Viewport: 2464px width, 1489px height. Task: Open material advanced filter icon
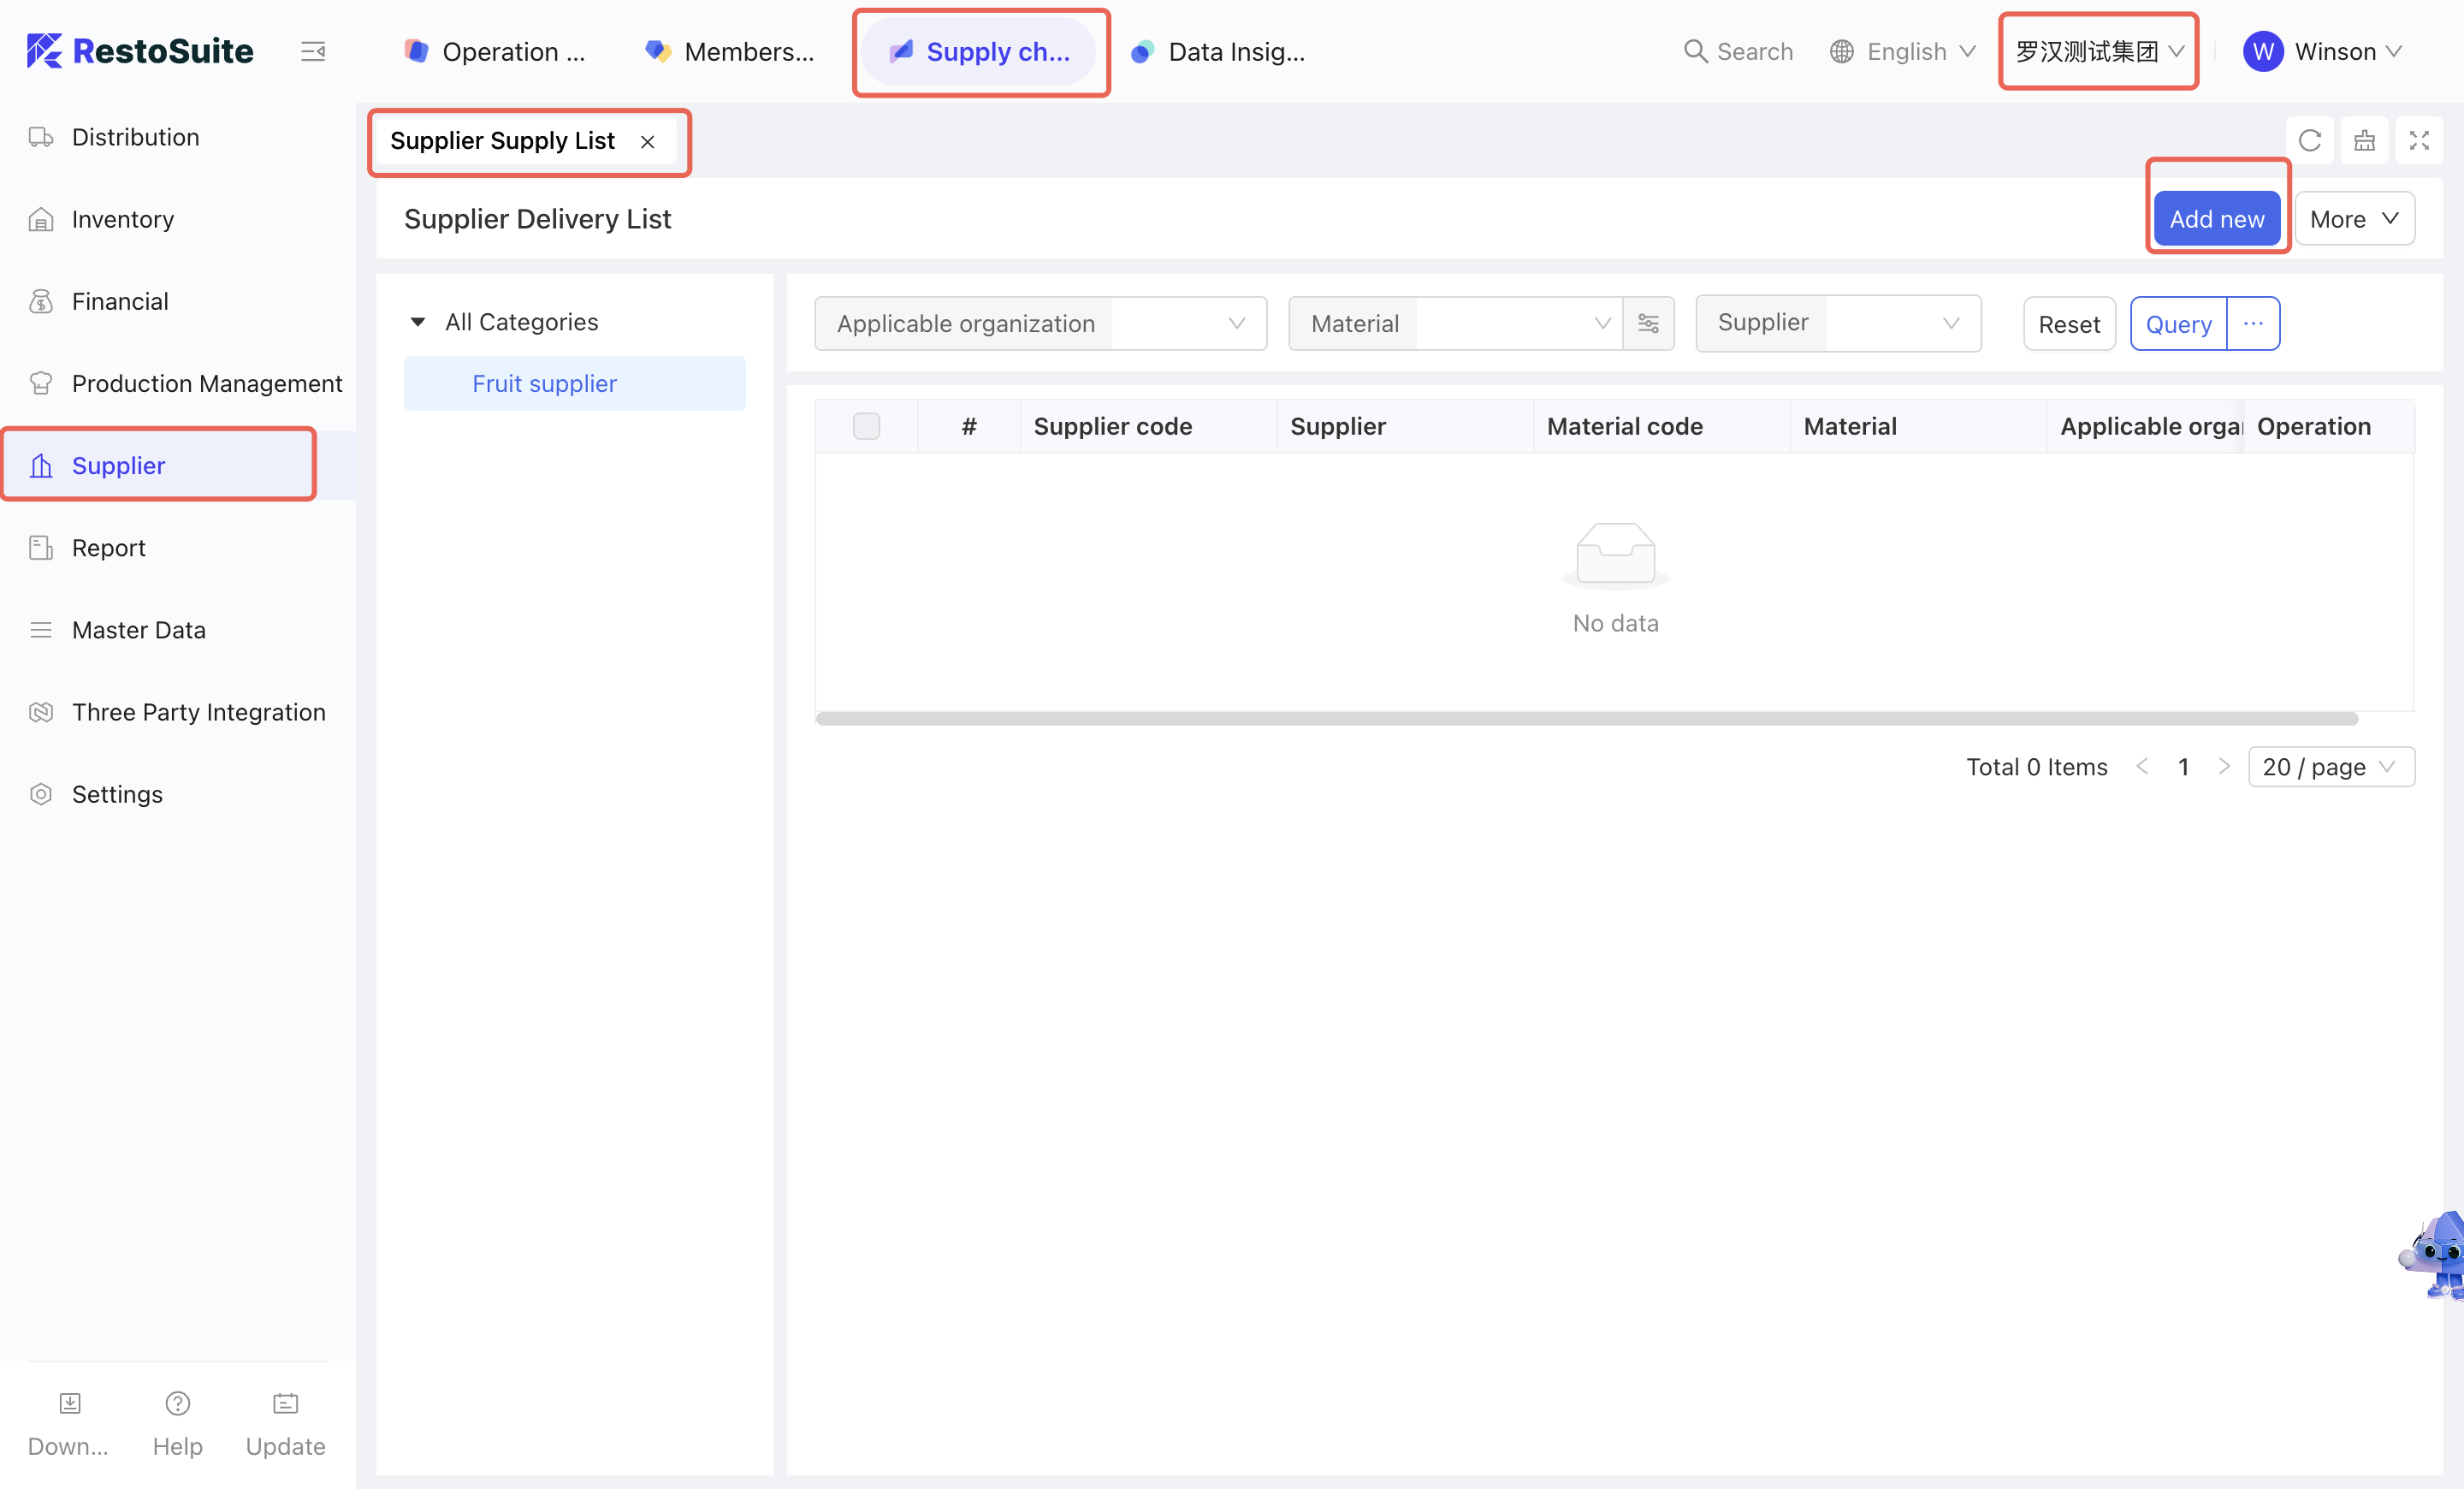[x=1648, y=323]
